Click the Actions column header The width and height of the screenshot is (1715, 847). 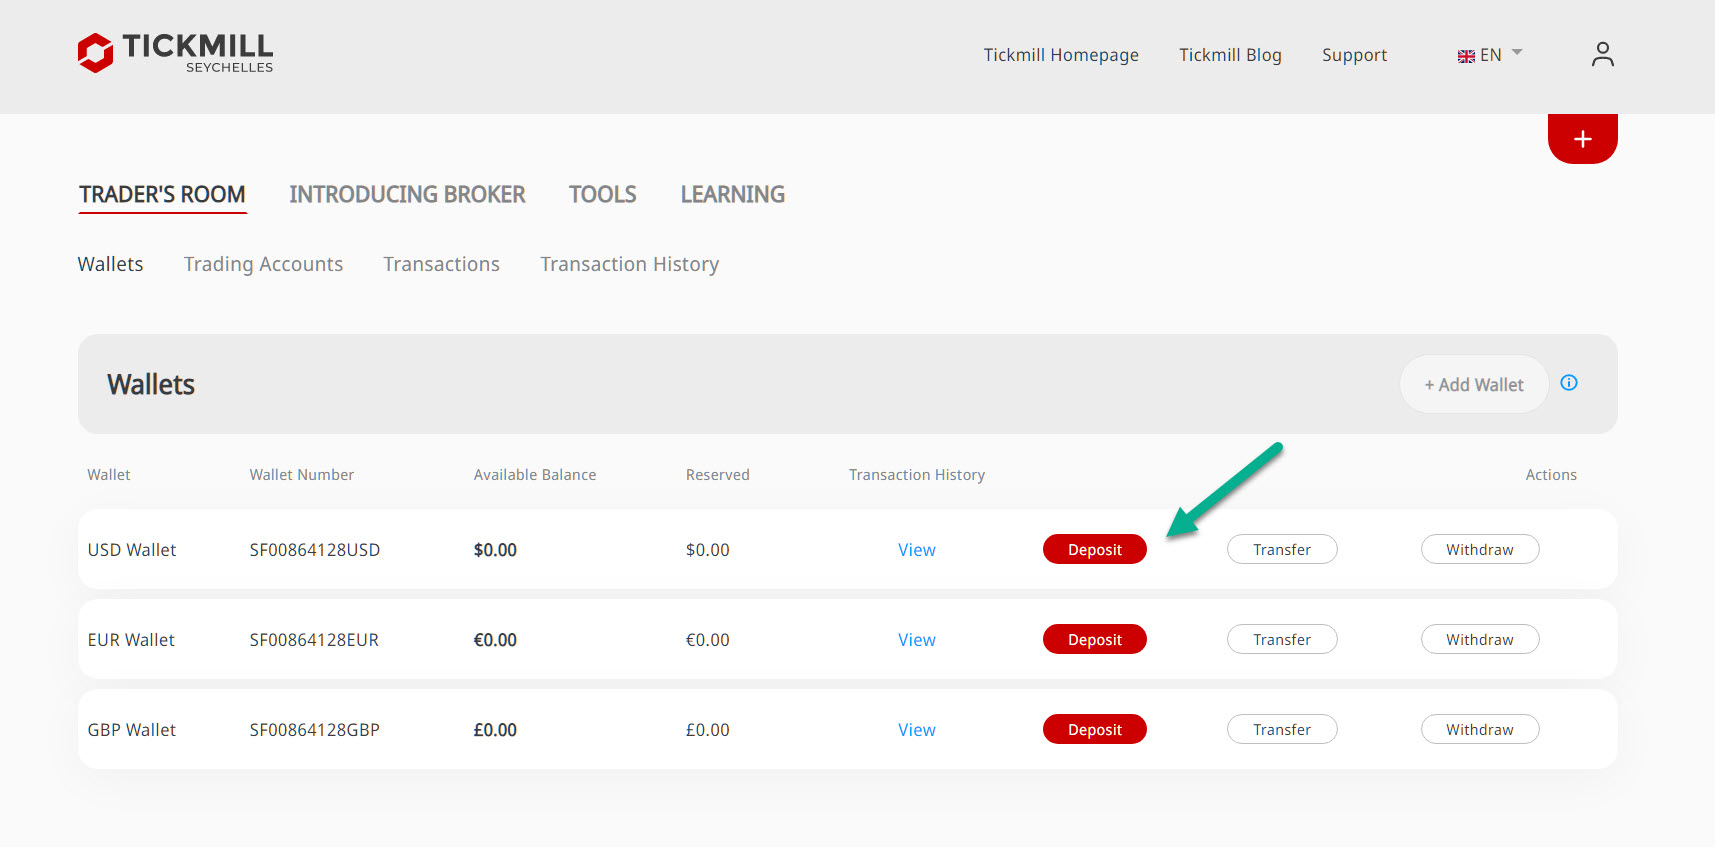[x=1551, y=475]
